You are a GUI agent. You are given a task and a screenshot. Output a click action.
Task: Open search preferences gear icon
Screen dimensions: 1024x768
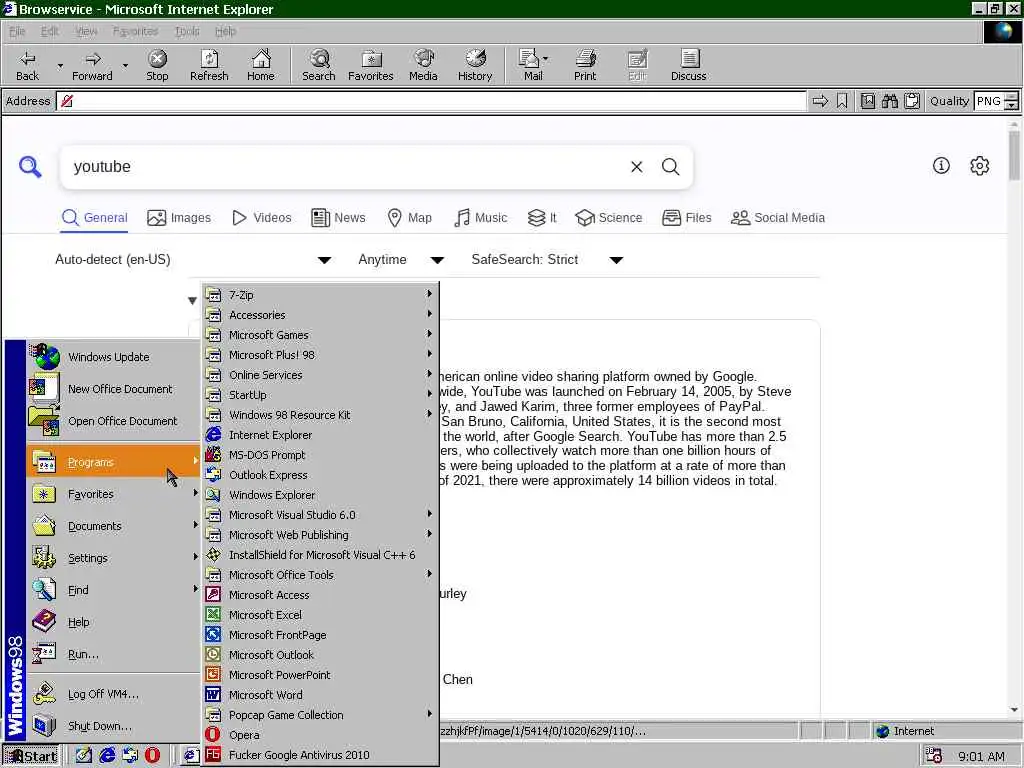(980, 166)
